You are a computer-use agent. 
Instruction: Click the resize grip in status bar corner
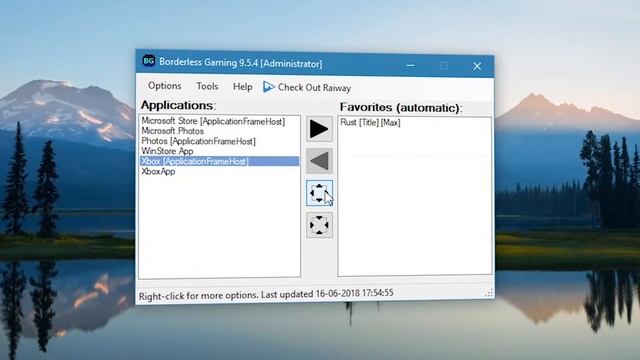click(x=489, y=293)
